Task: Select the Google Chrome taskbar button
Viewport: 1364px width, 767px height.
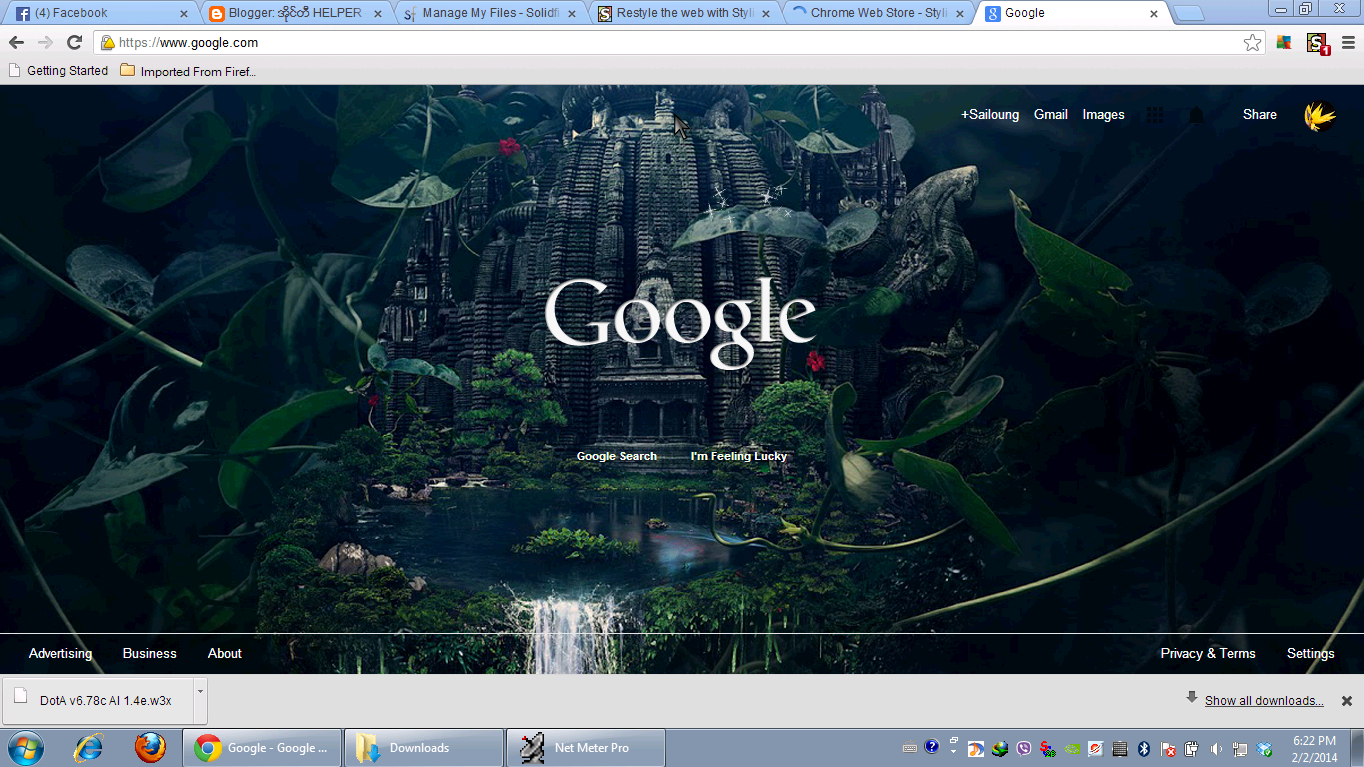Action: (262, 748)
